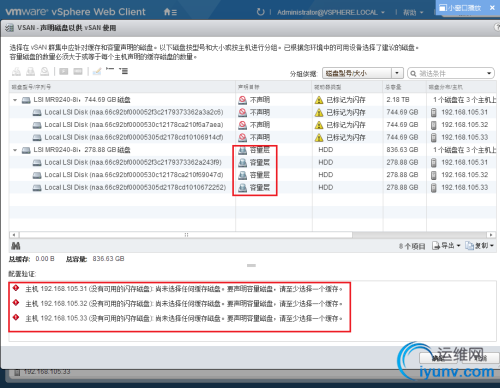Viewport: 500px width, 388px height.
Task: Click disk group icon for 744.69 GB group
Action: (x=26, y=100)
